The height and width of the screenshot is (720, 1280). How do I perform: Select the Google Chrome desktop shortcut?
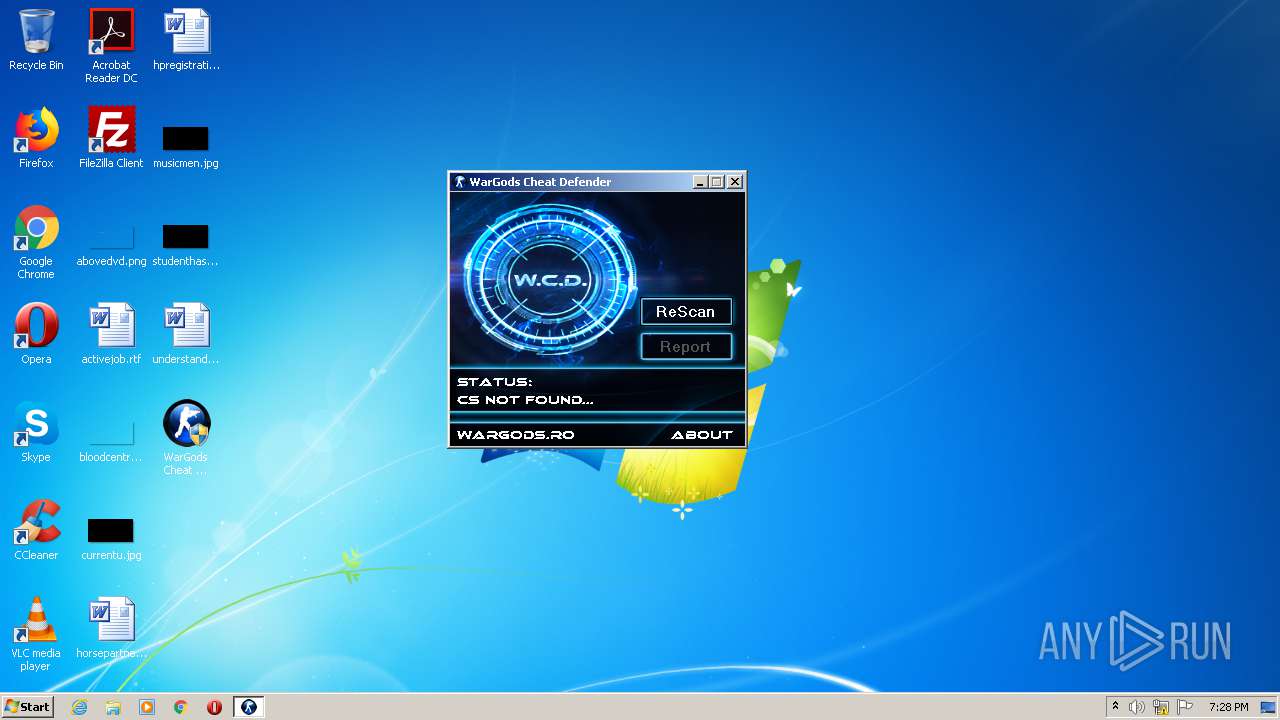point(36,242)
